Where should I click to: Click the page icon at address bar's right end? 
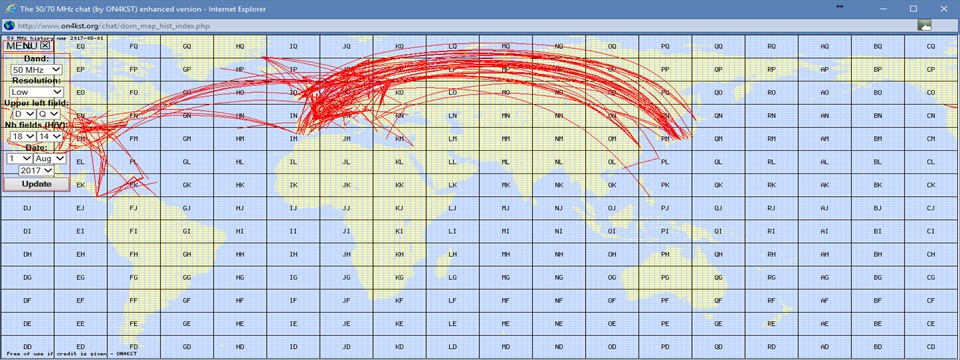coord(924,26)
